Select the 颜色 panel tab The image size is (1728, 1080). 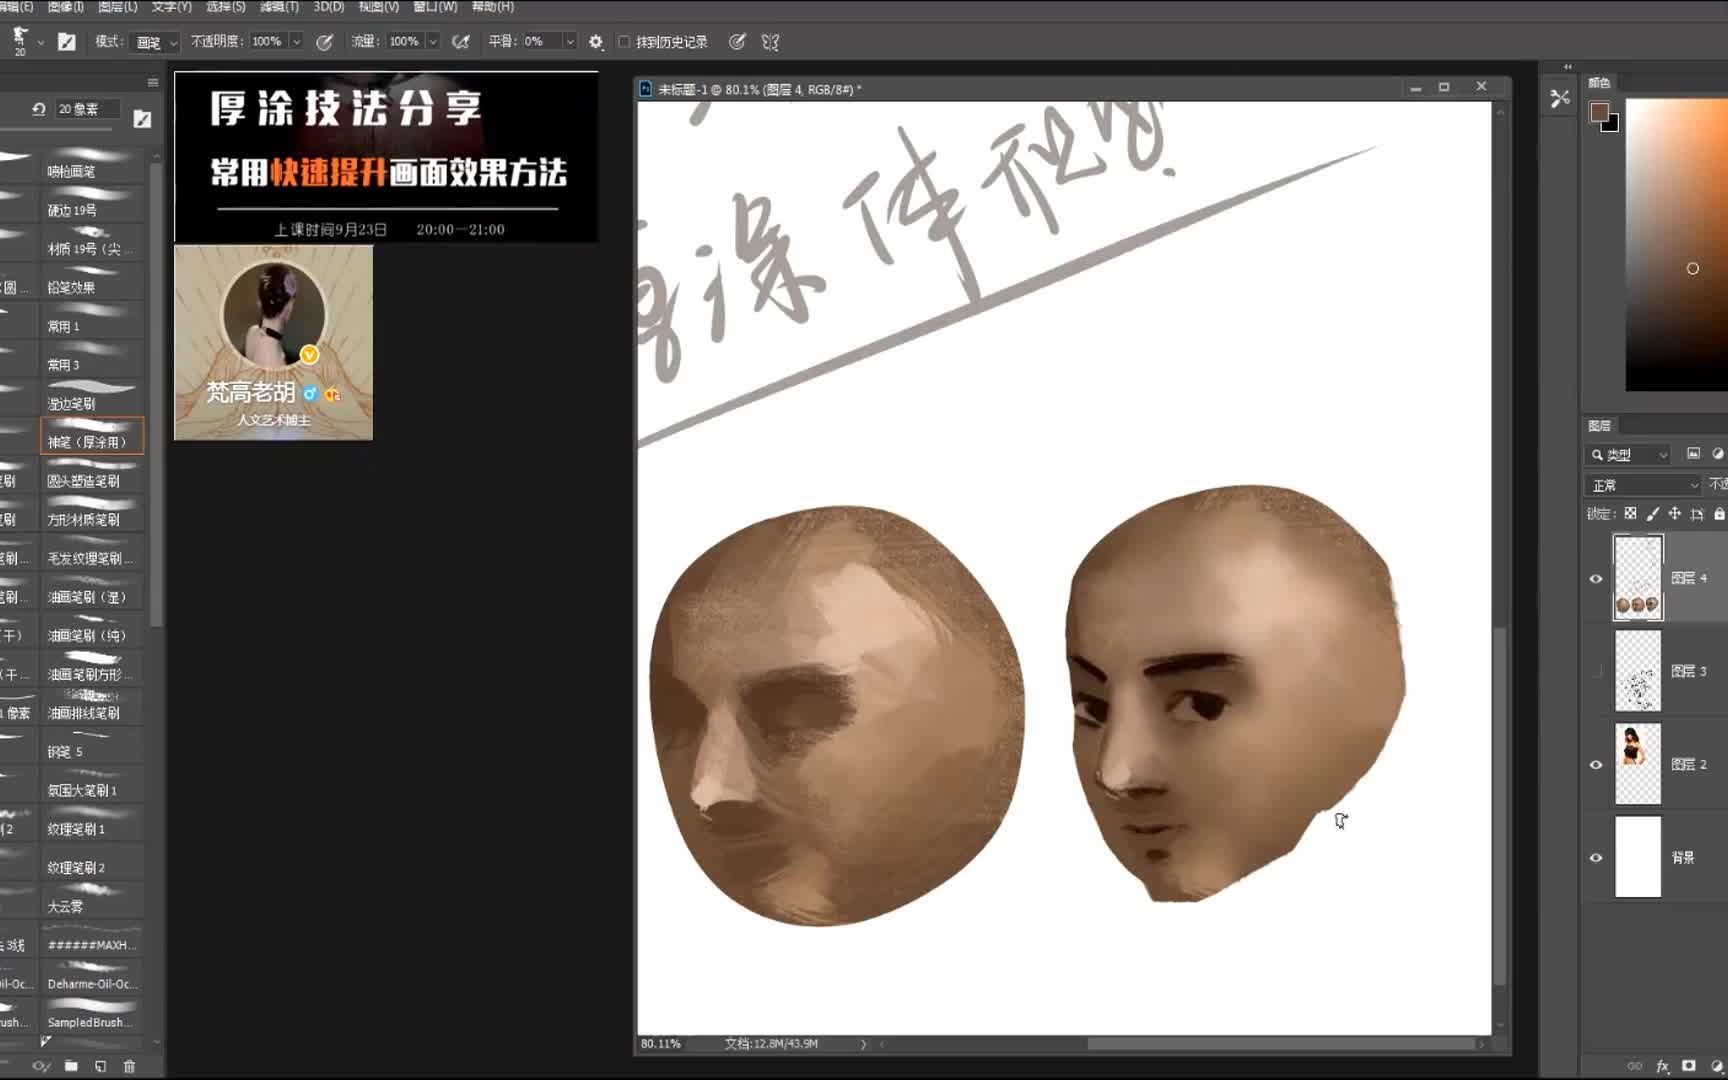(x=1599, y=82)
